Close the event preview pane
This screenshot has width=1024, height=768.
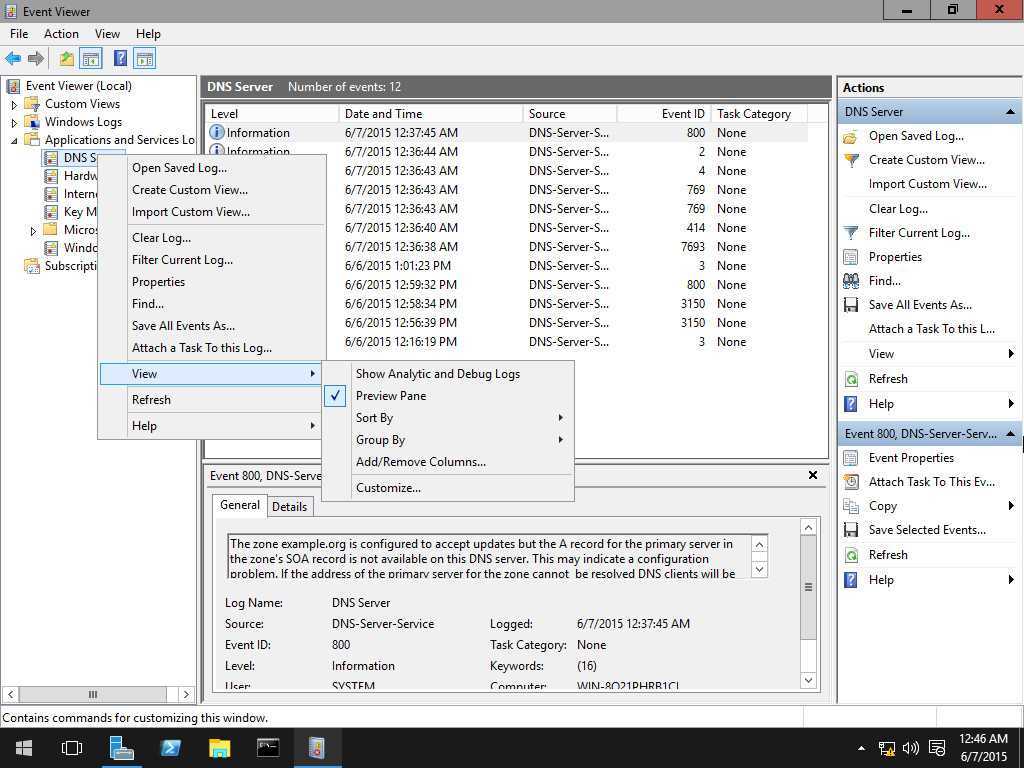[813, 475]
